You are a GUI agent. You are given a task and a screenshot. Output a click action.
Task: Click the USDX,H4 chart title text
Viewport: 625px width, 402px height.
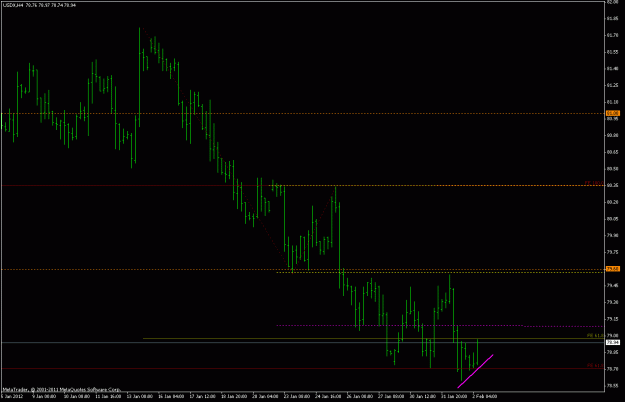39,5
